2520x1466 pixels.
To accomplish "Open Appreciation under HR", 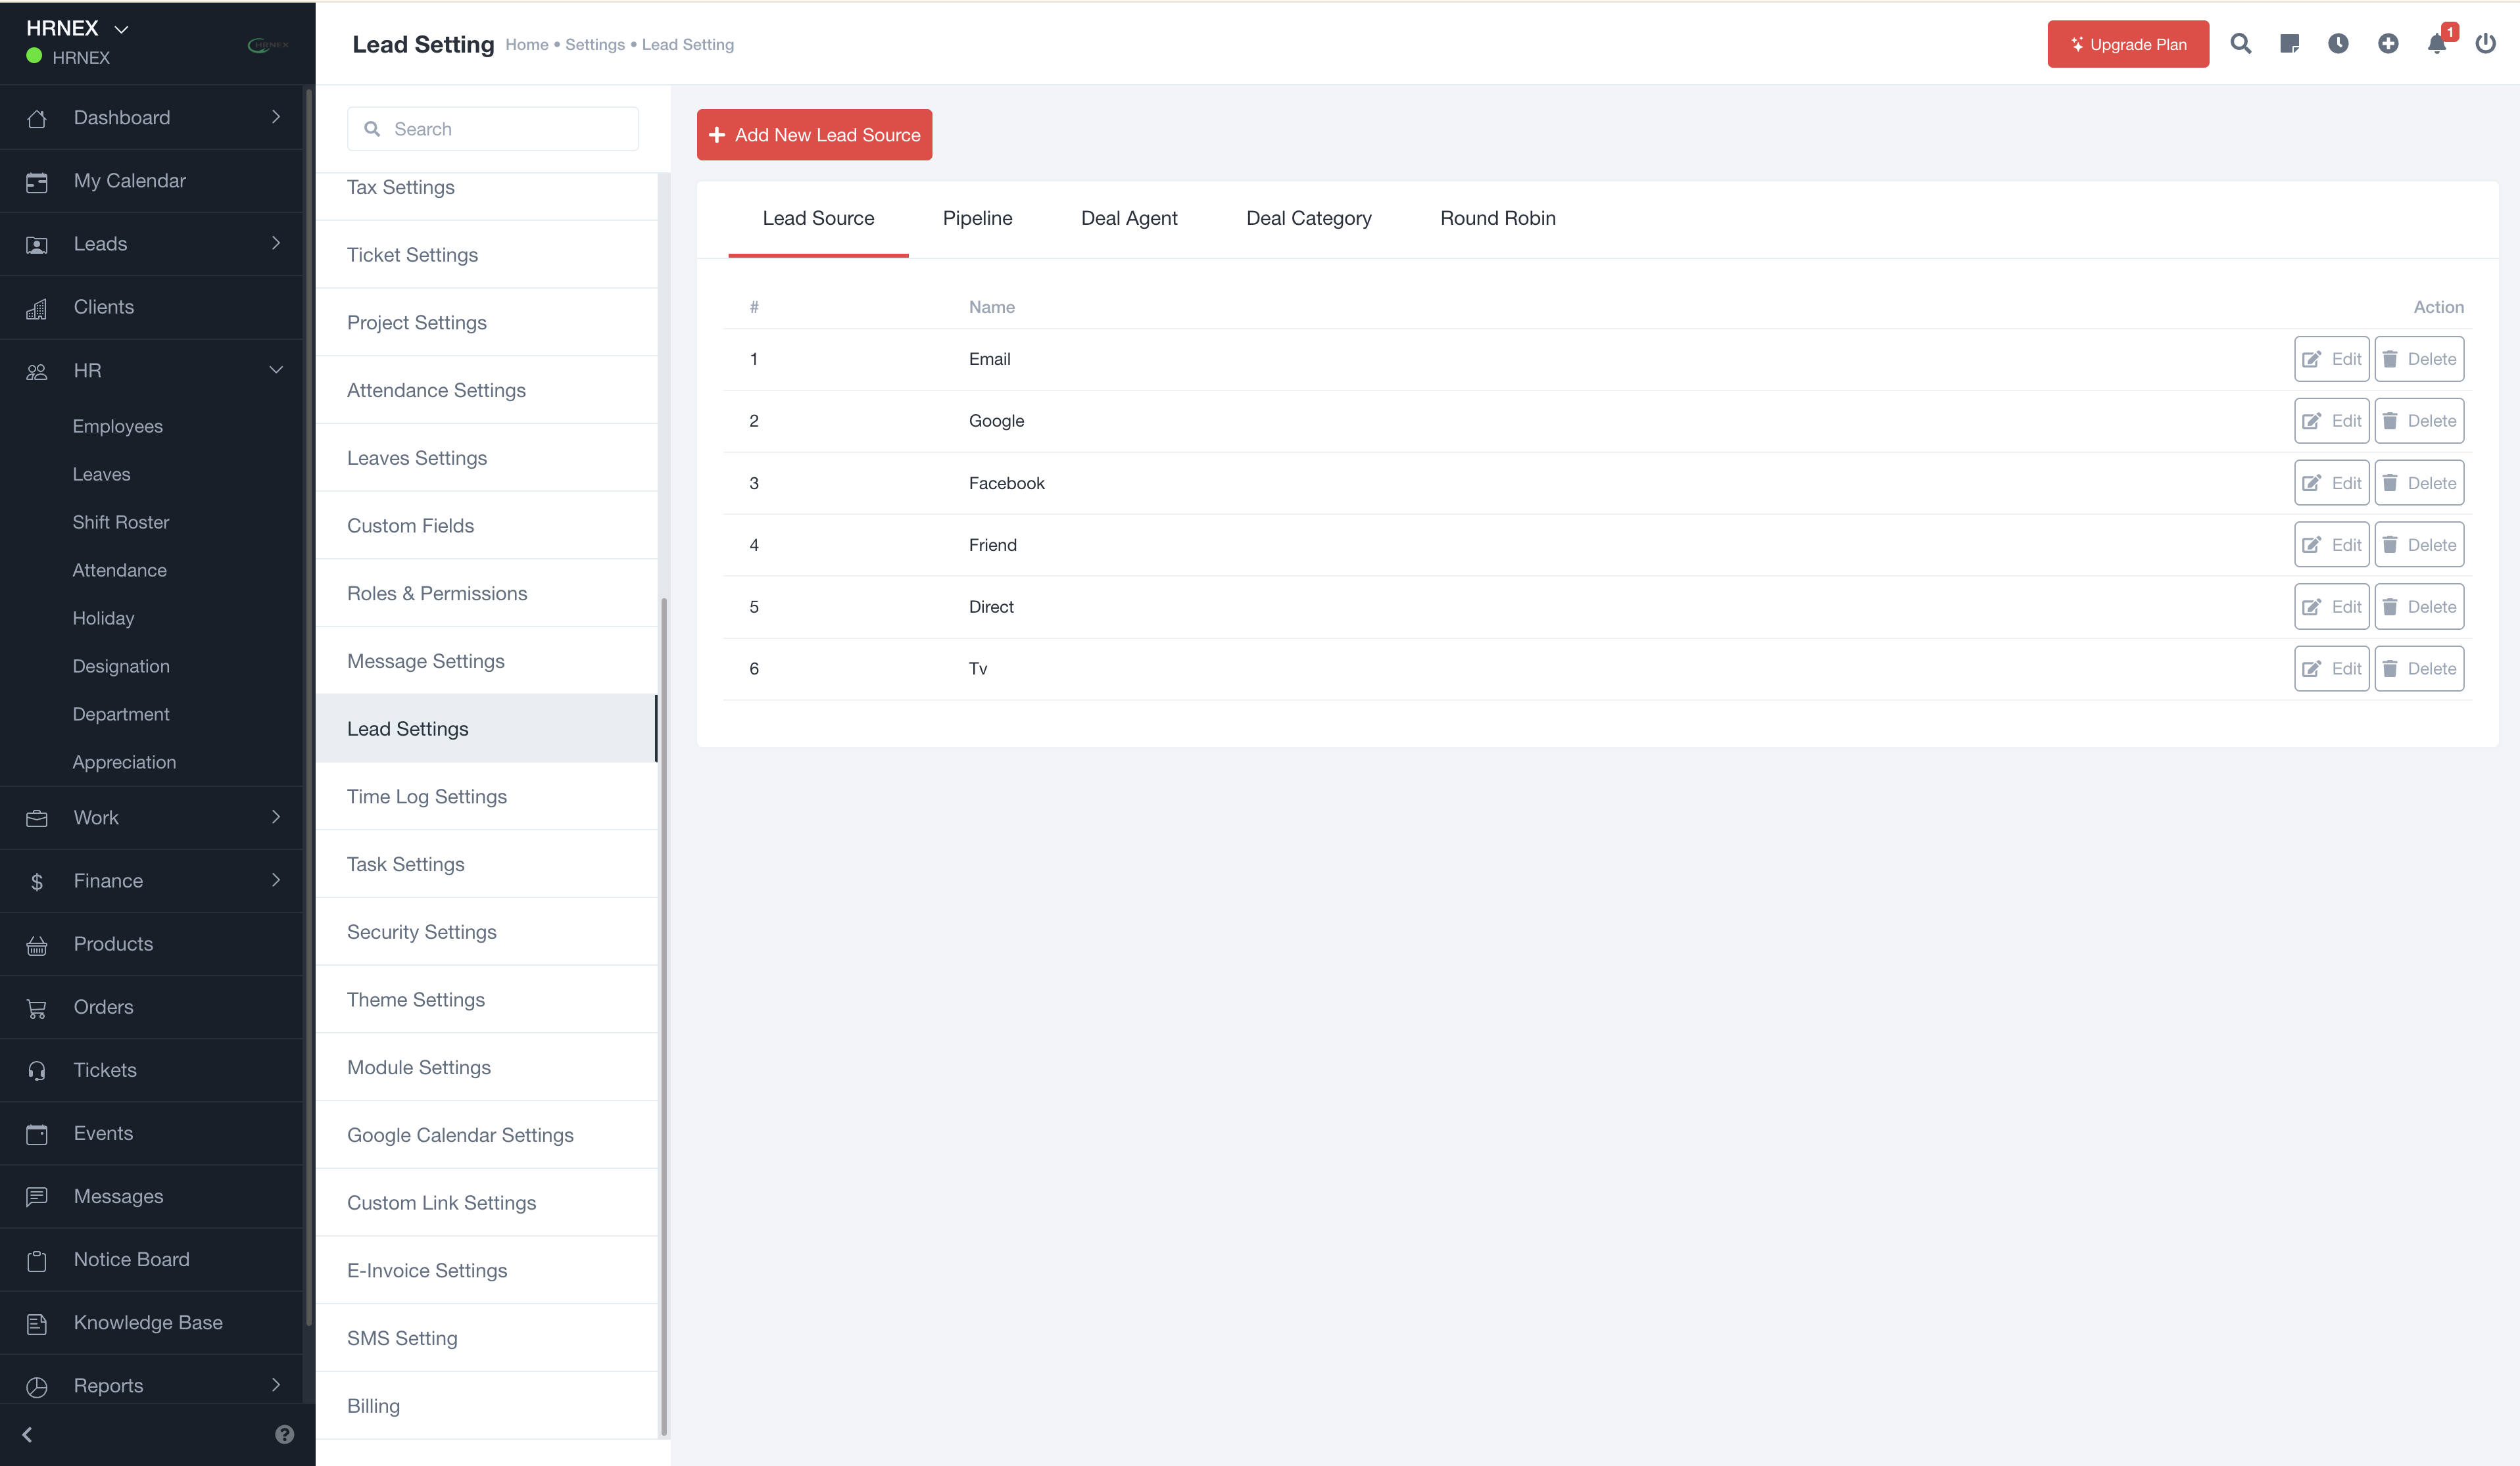I will coord(124,762).
